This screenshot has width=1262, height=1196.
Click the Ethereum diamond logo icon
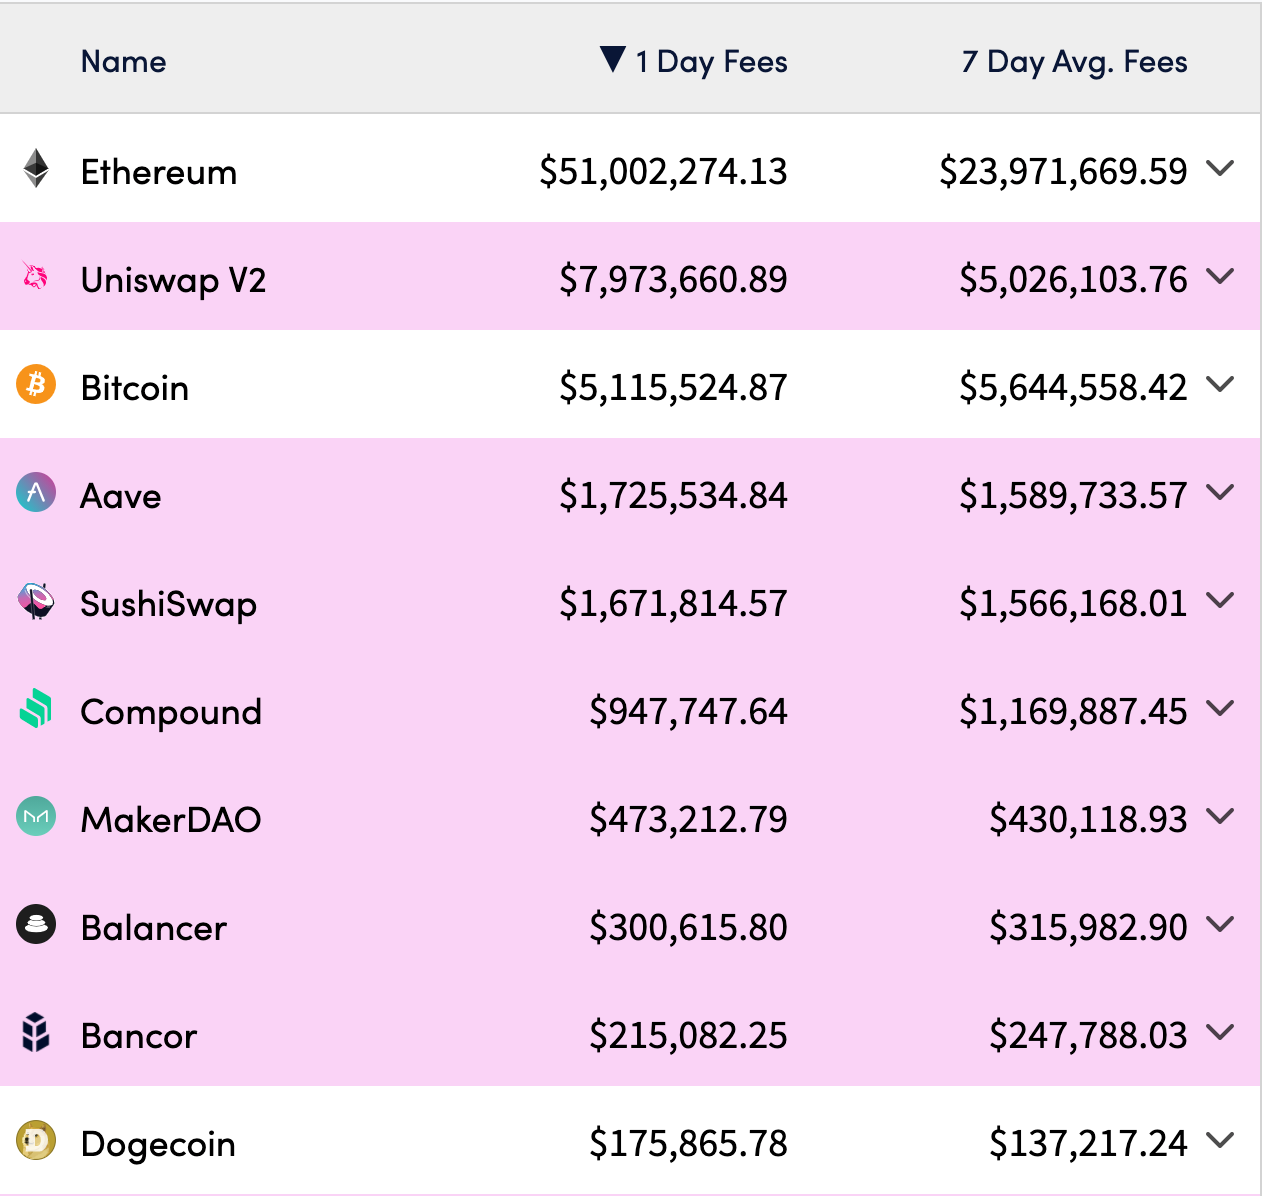36,169
